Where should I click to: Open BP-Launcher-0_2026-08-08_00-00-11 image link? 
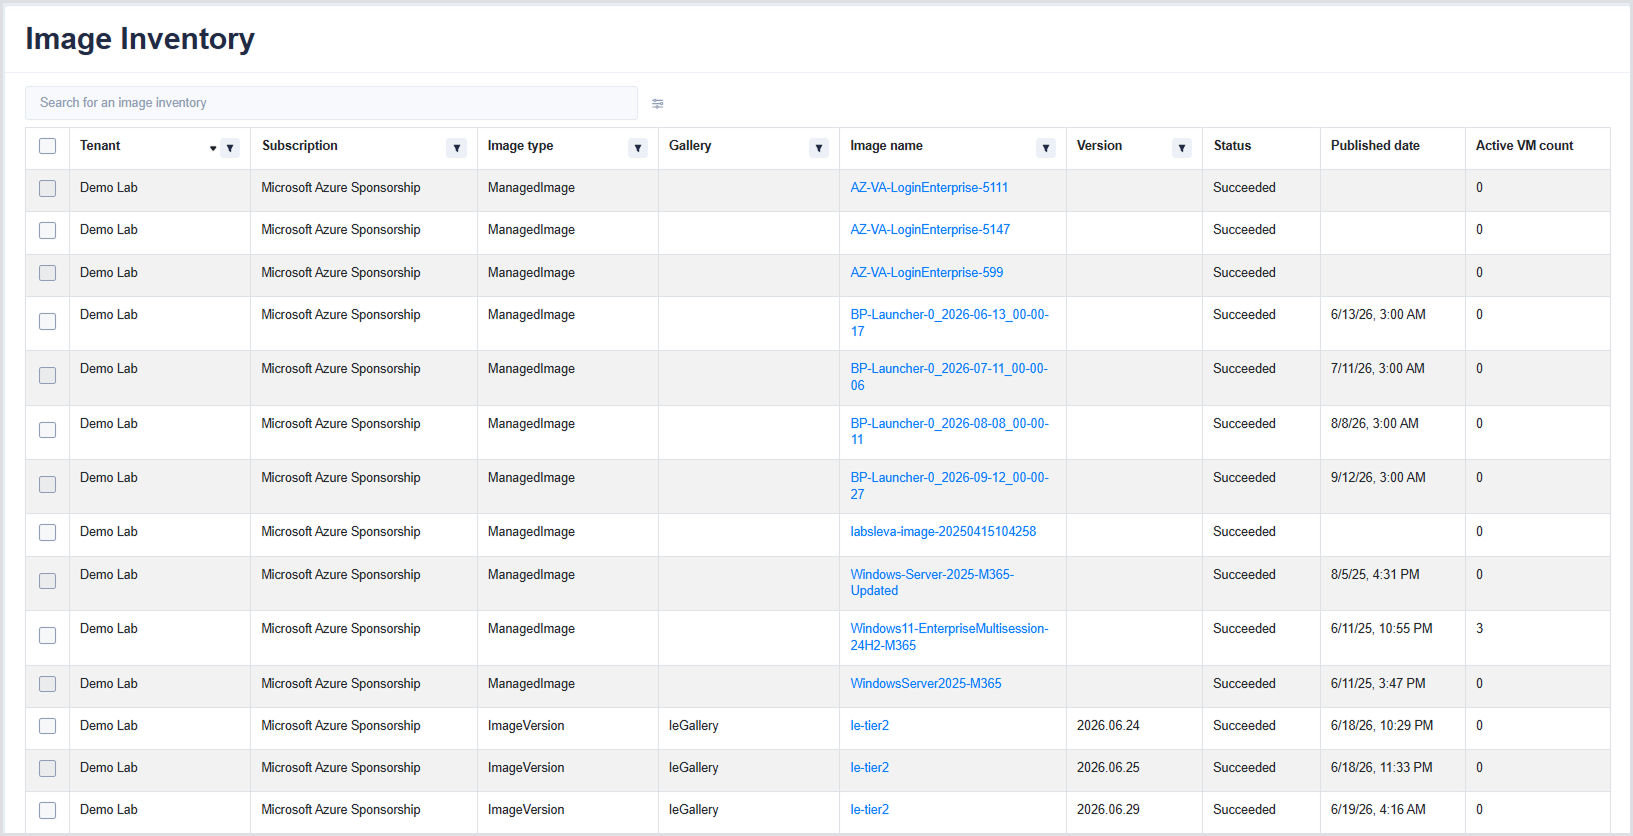[949, 431]
